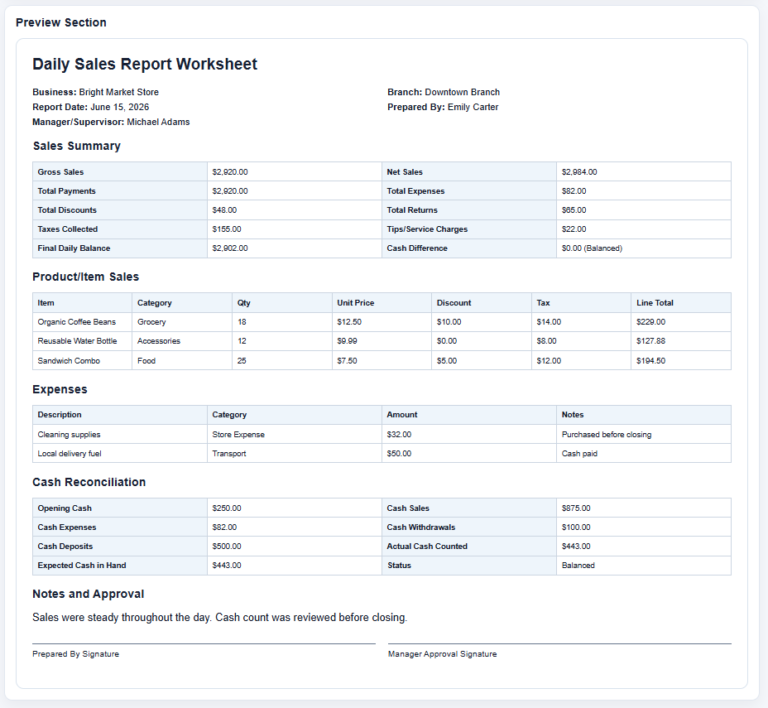Viewport: 768px width, 708px height.
Task: Select the Cash Deposits value $500.00
Action: tap(226, 546)
